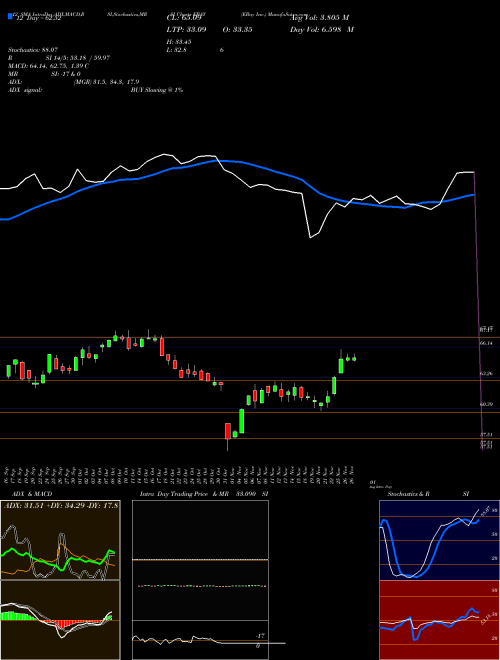Viewport: 500px width, 660px height.
Task: Click the 'SI 14/3: 33.18 / 59.97' reading
Action: click(x=78, y=58)
